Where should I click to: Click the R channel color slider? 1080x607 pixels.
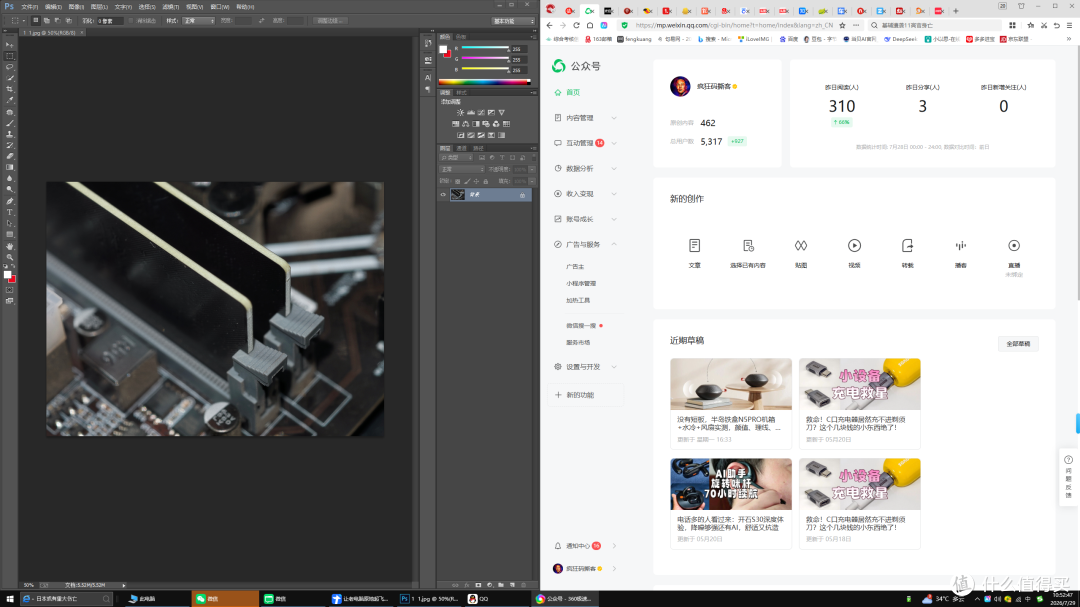click(485, 49)
